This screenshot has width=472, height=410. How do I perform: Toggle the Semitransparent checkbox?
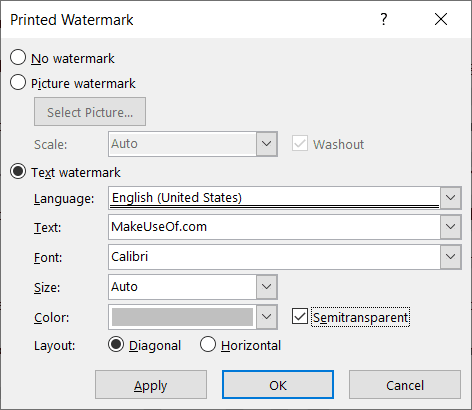(300, 316)
